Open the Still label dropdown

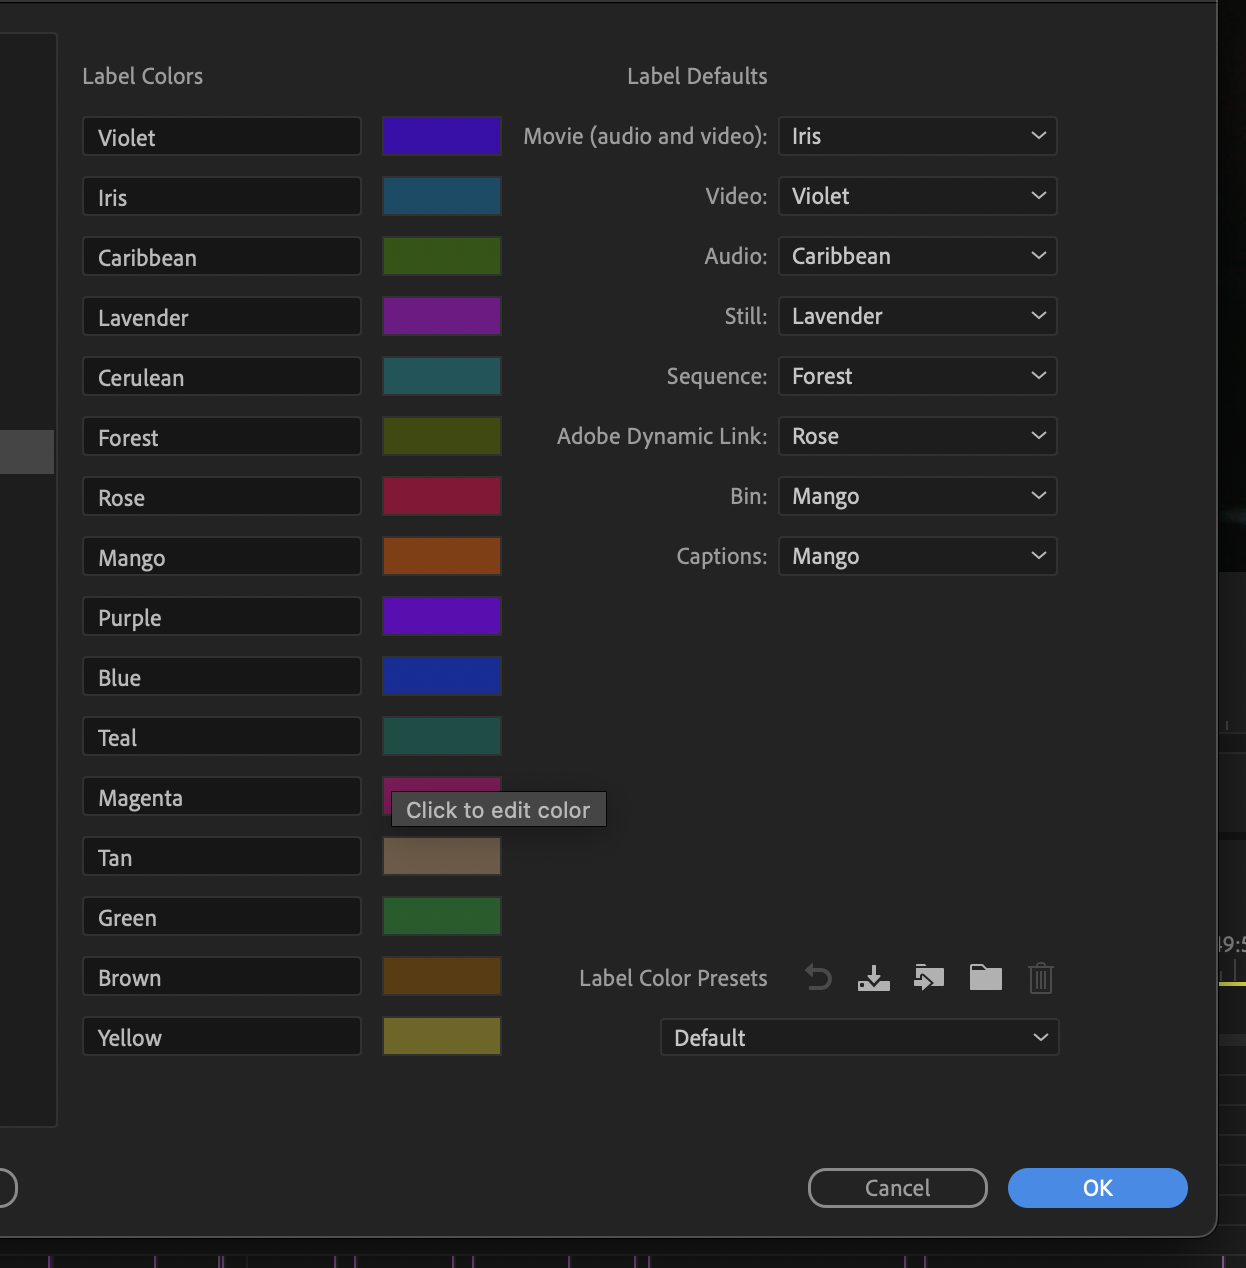(917, 316)
